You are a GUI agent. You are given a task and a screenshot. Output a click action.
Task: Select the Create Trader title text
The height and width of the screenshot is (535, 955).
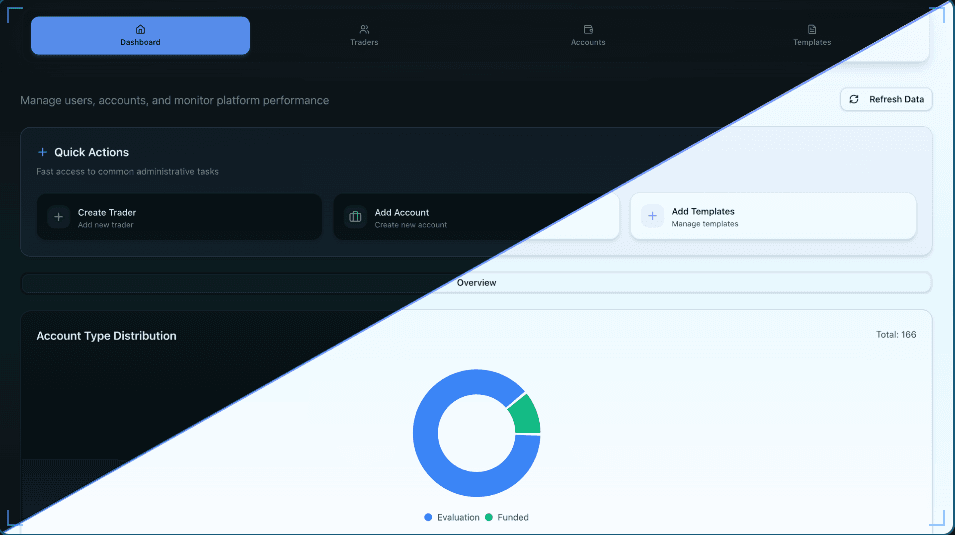[x=107, y=212]
